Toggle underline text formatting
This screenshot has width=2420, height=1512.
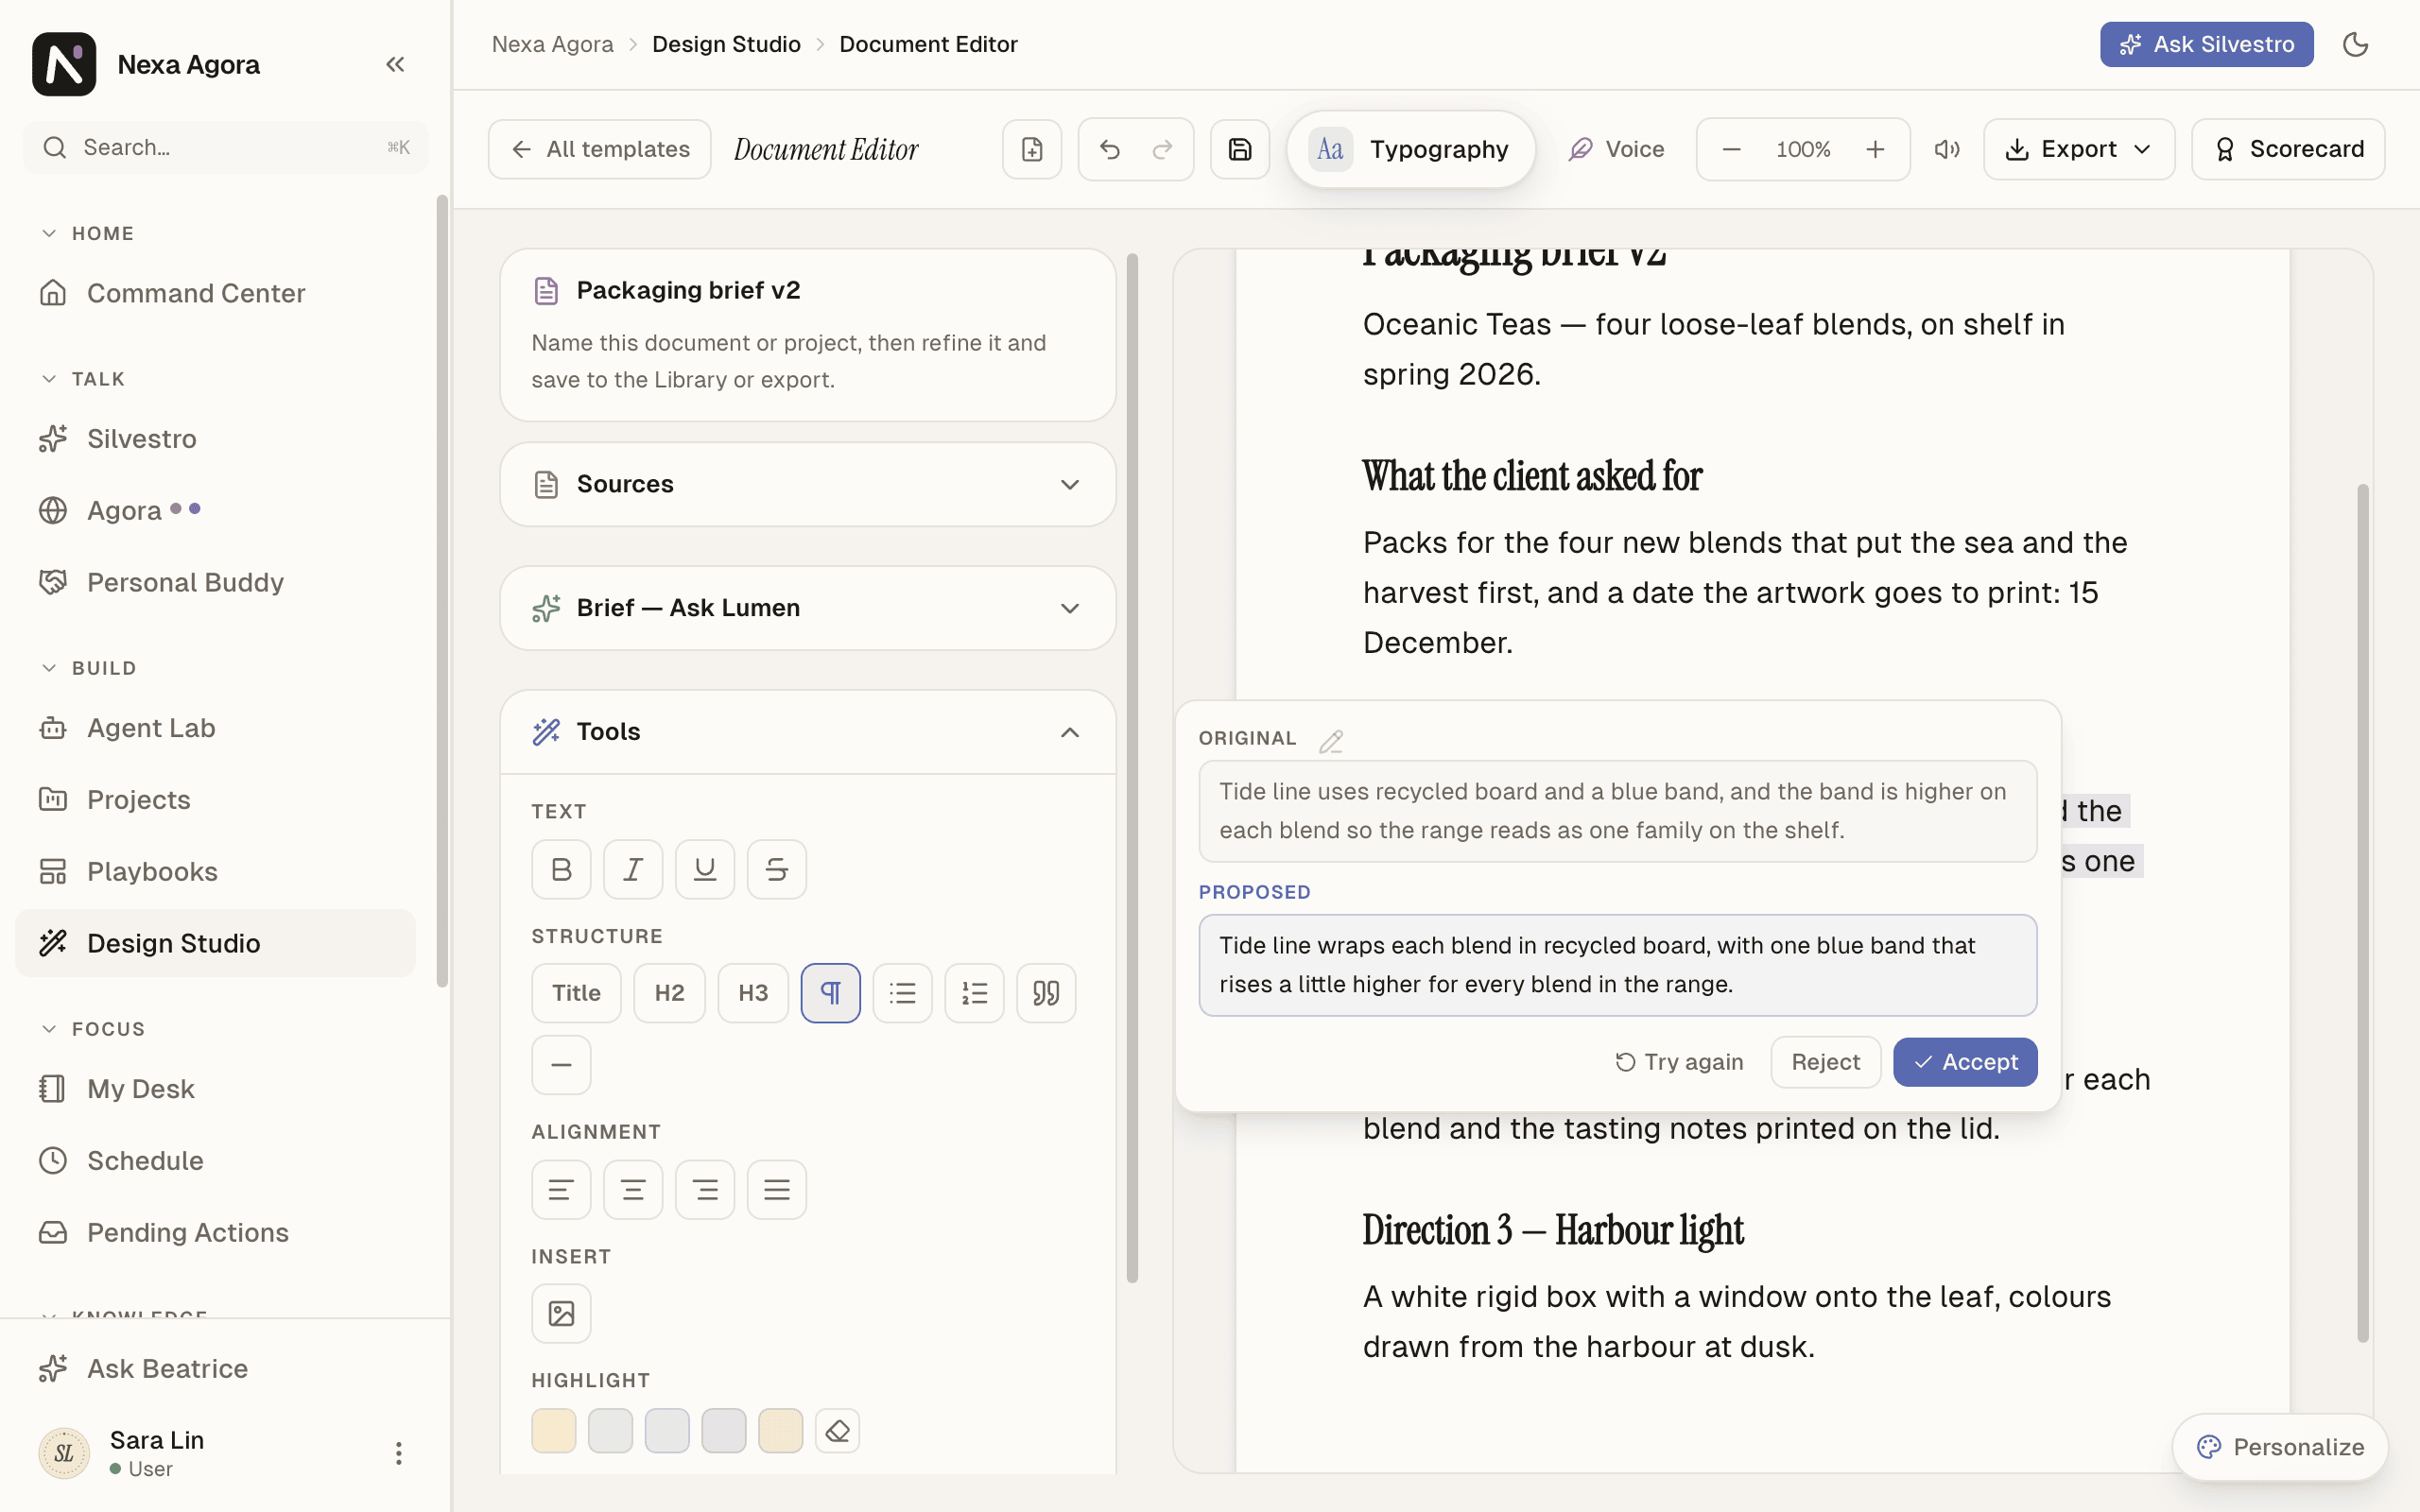pos(705,869)
